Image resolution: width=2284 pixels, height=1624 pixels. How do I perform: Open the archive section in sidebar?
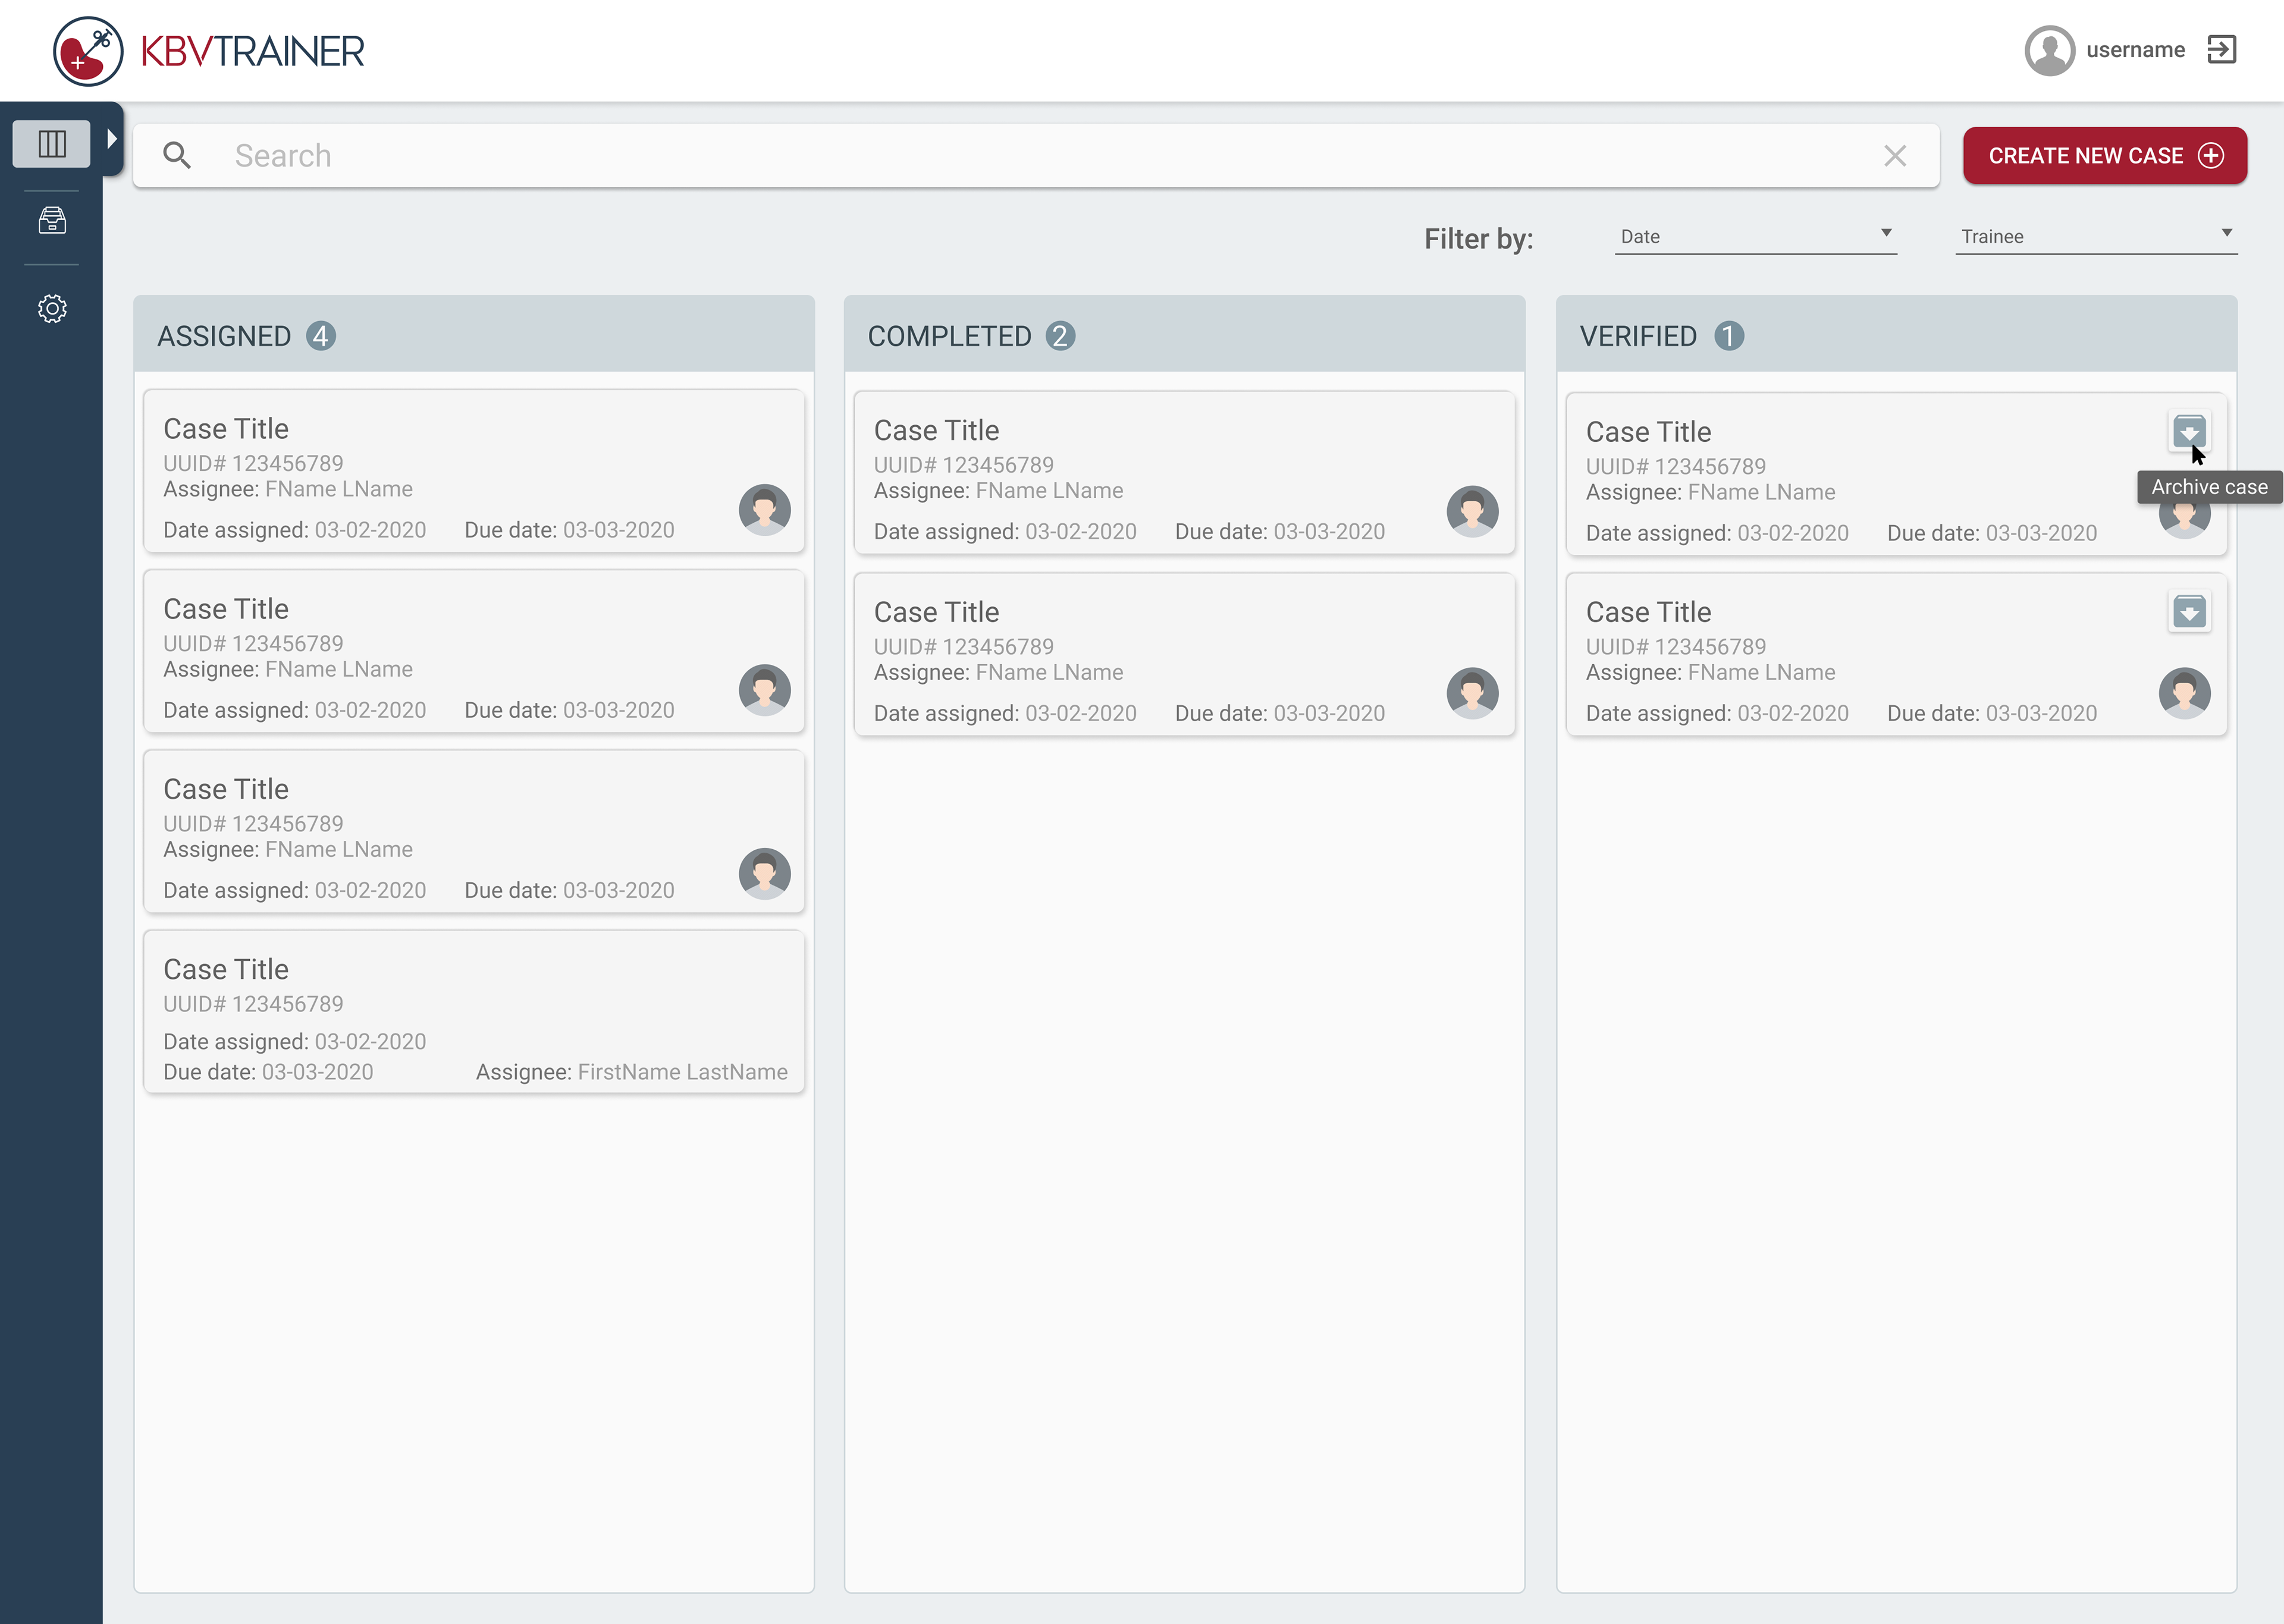click(52, 220)
